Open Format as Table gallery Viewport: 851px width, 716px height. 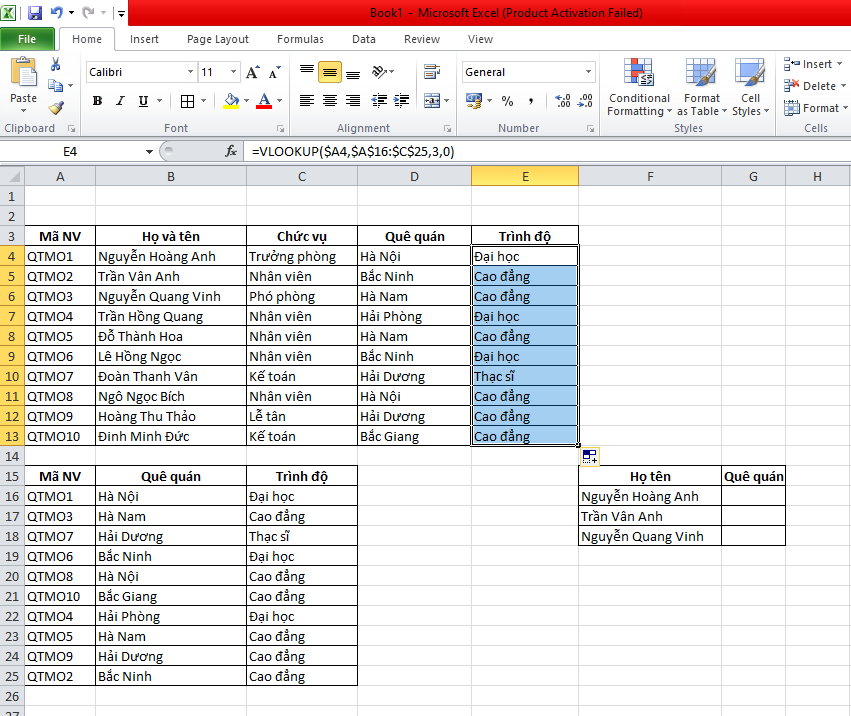(x=701, y=87)
